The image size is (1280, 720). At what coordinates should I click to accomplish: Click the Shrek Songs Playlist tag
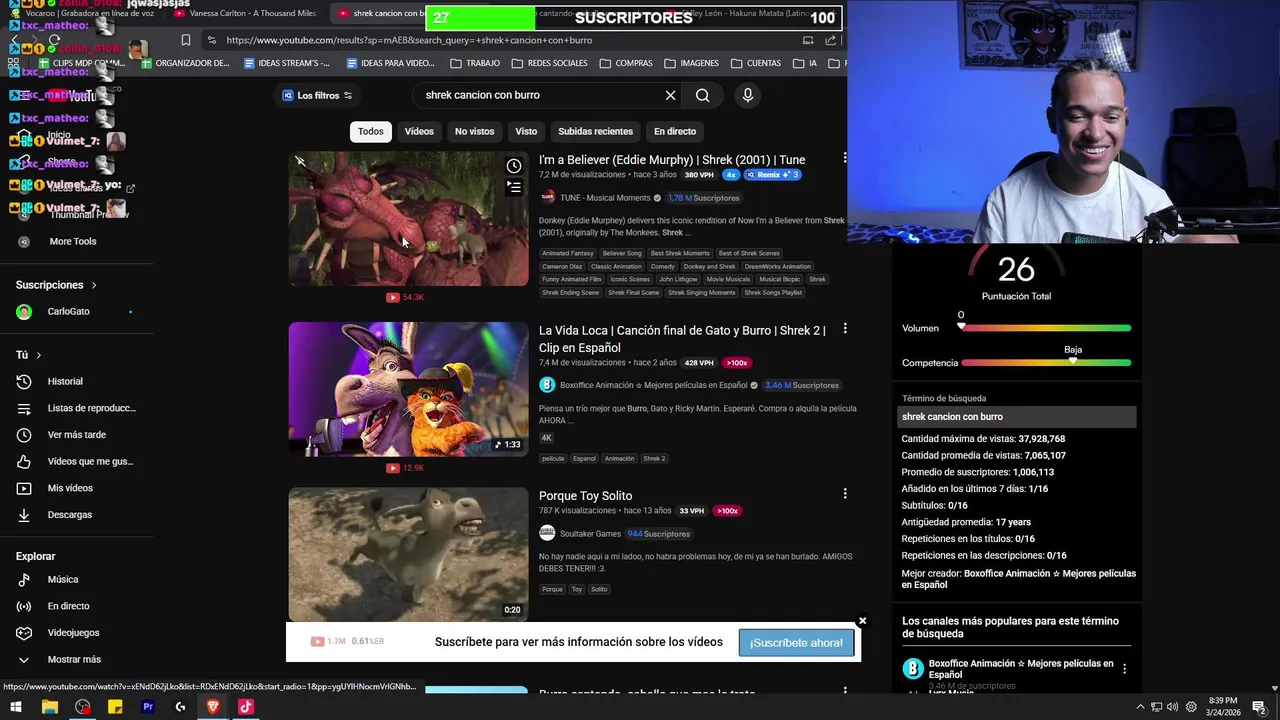[774, 292]
